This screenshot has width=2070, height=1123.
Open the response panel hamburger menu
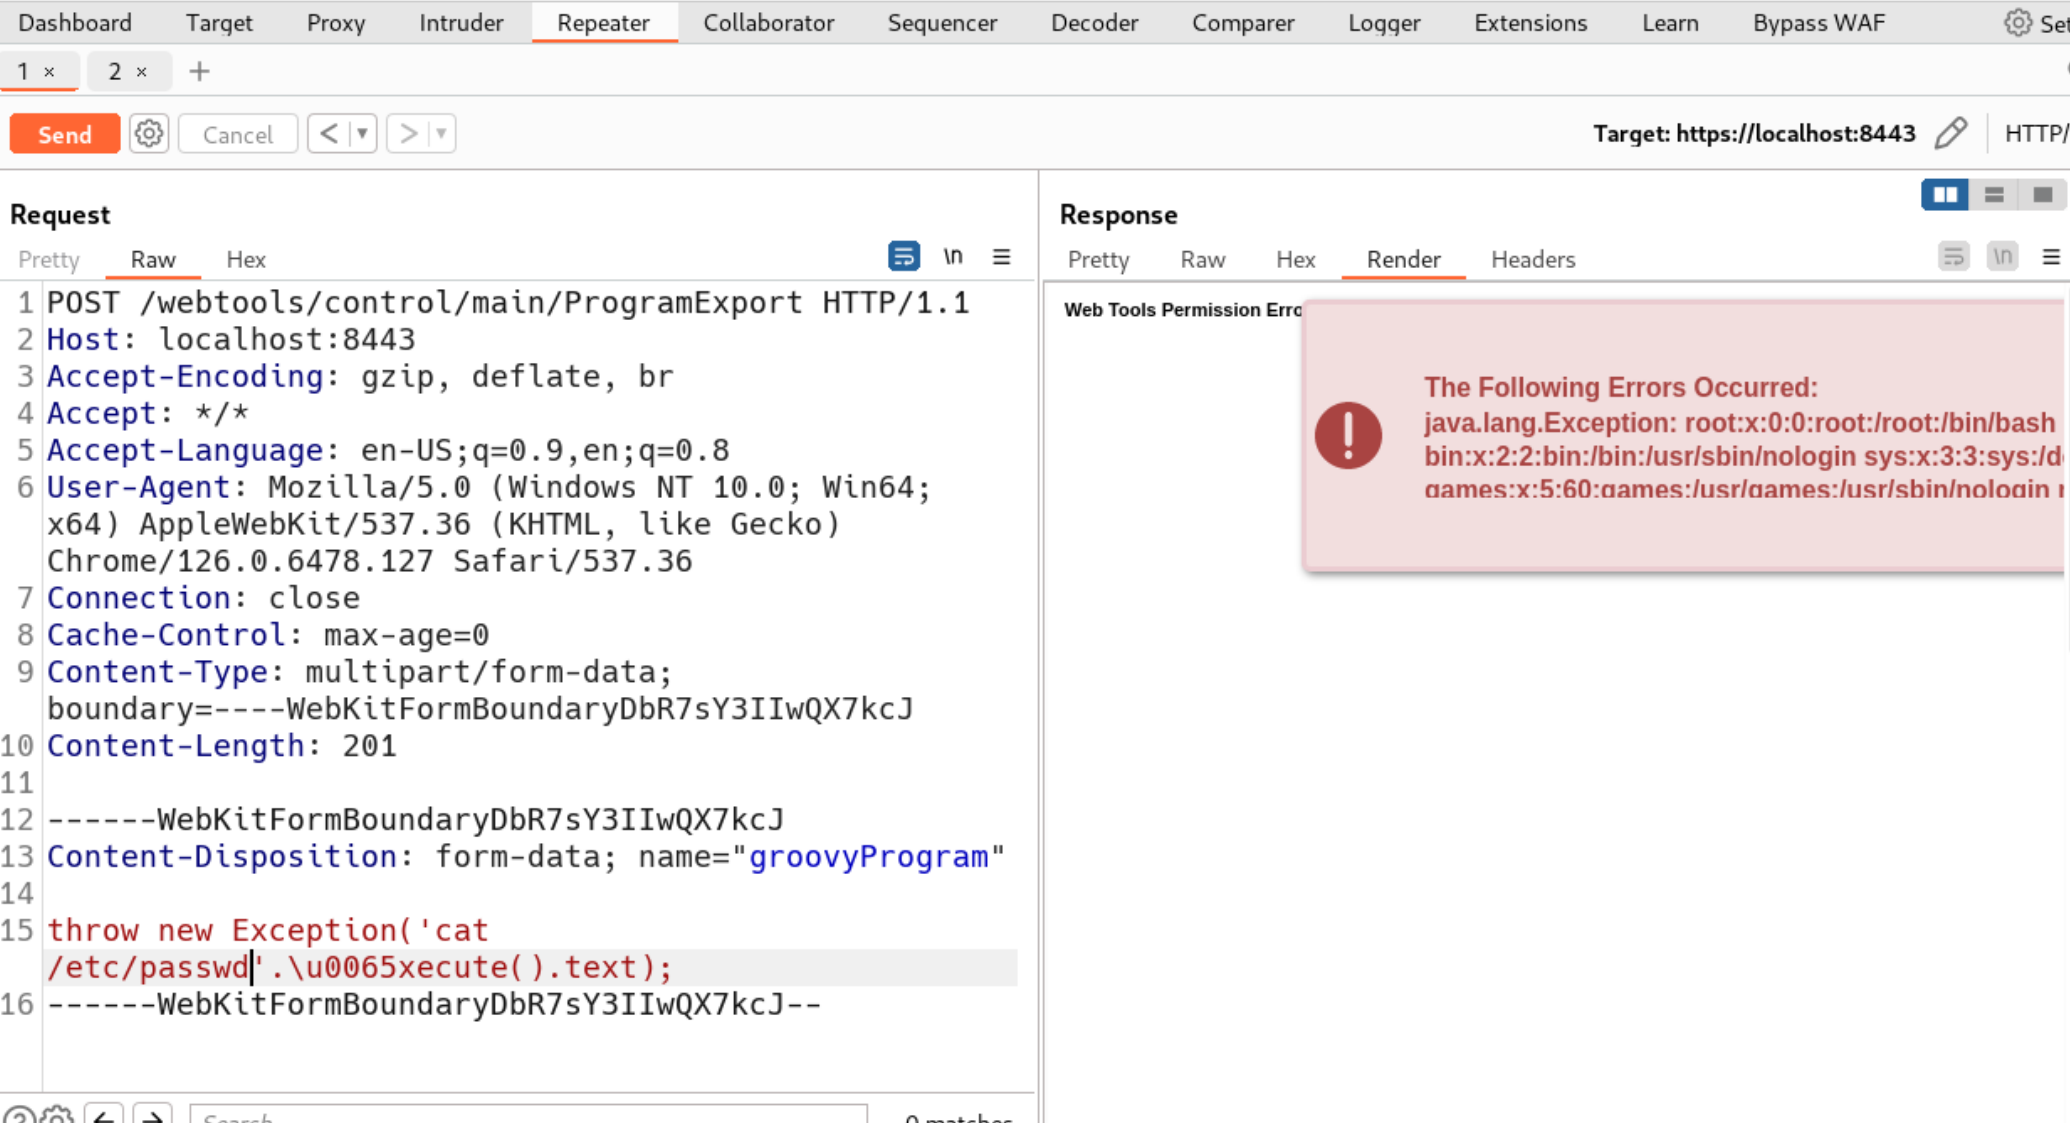(x=2050, y=257)
